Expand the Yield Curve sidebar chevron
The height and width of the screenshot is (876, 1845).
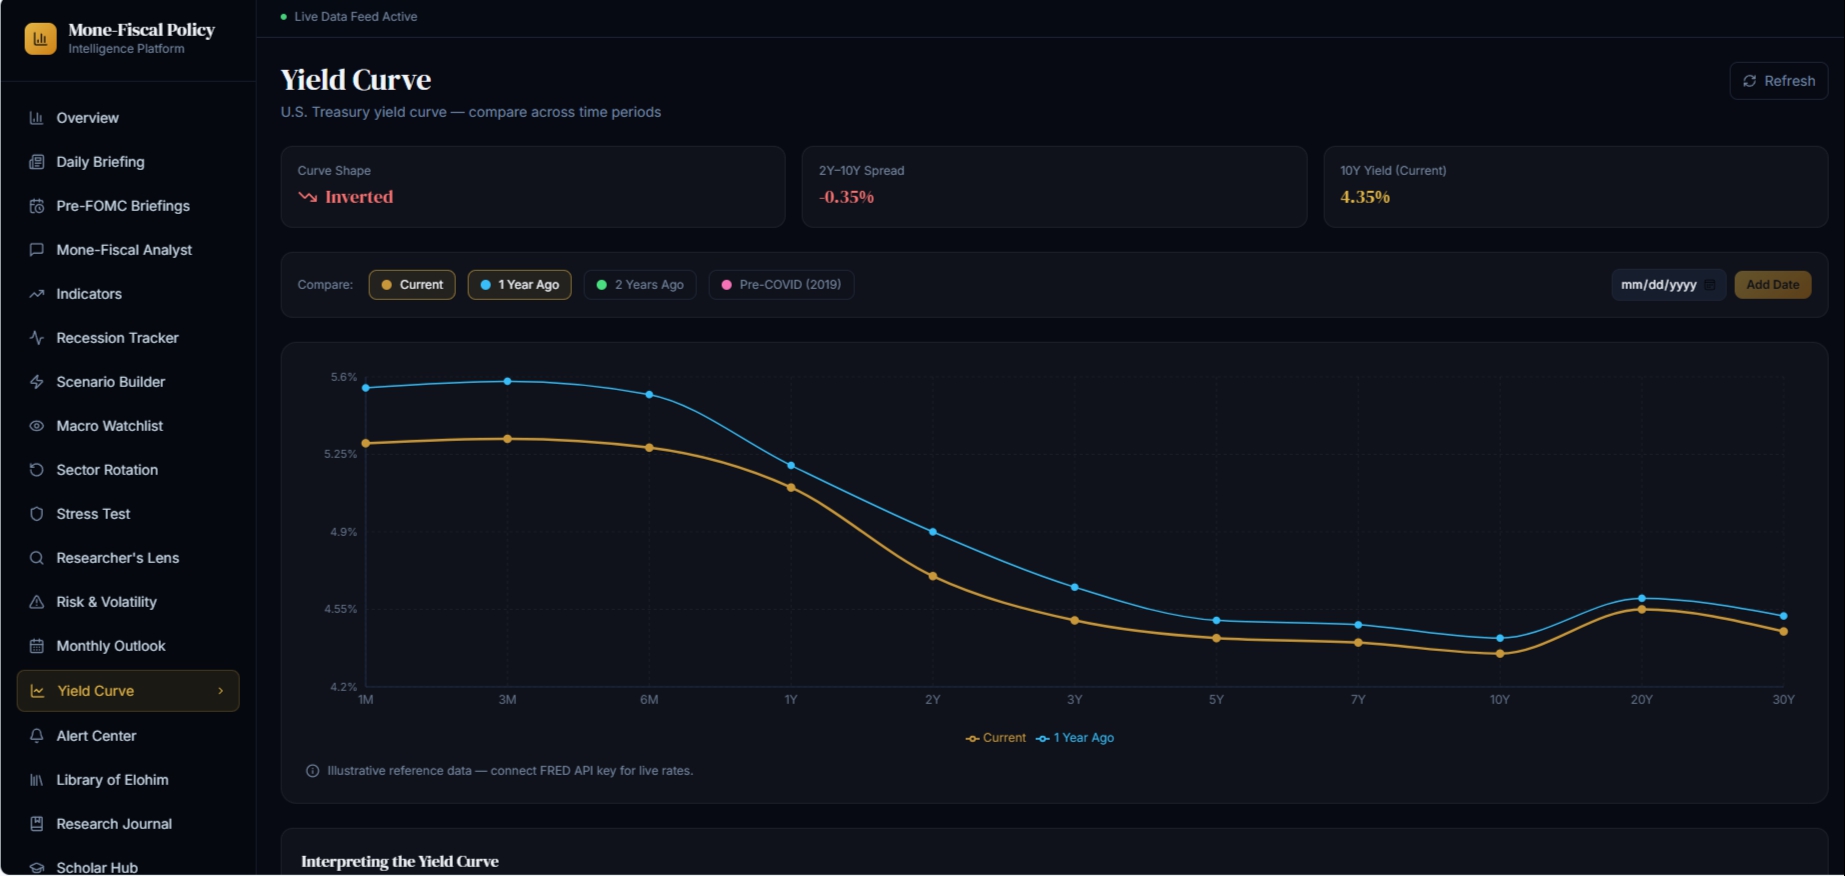coord(221,691)
